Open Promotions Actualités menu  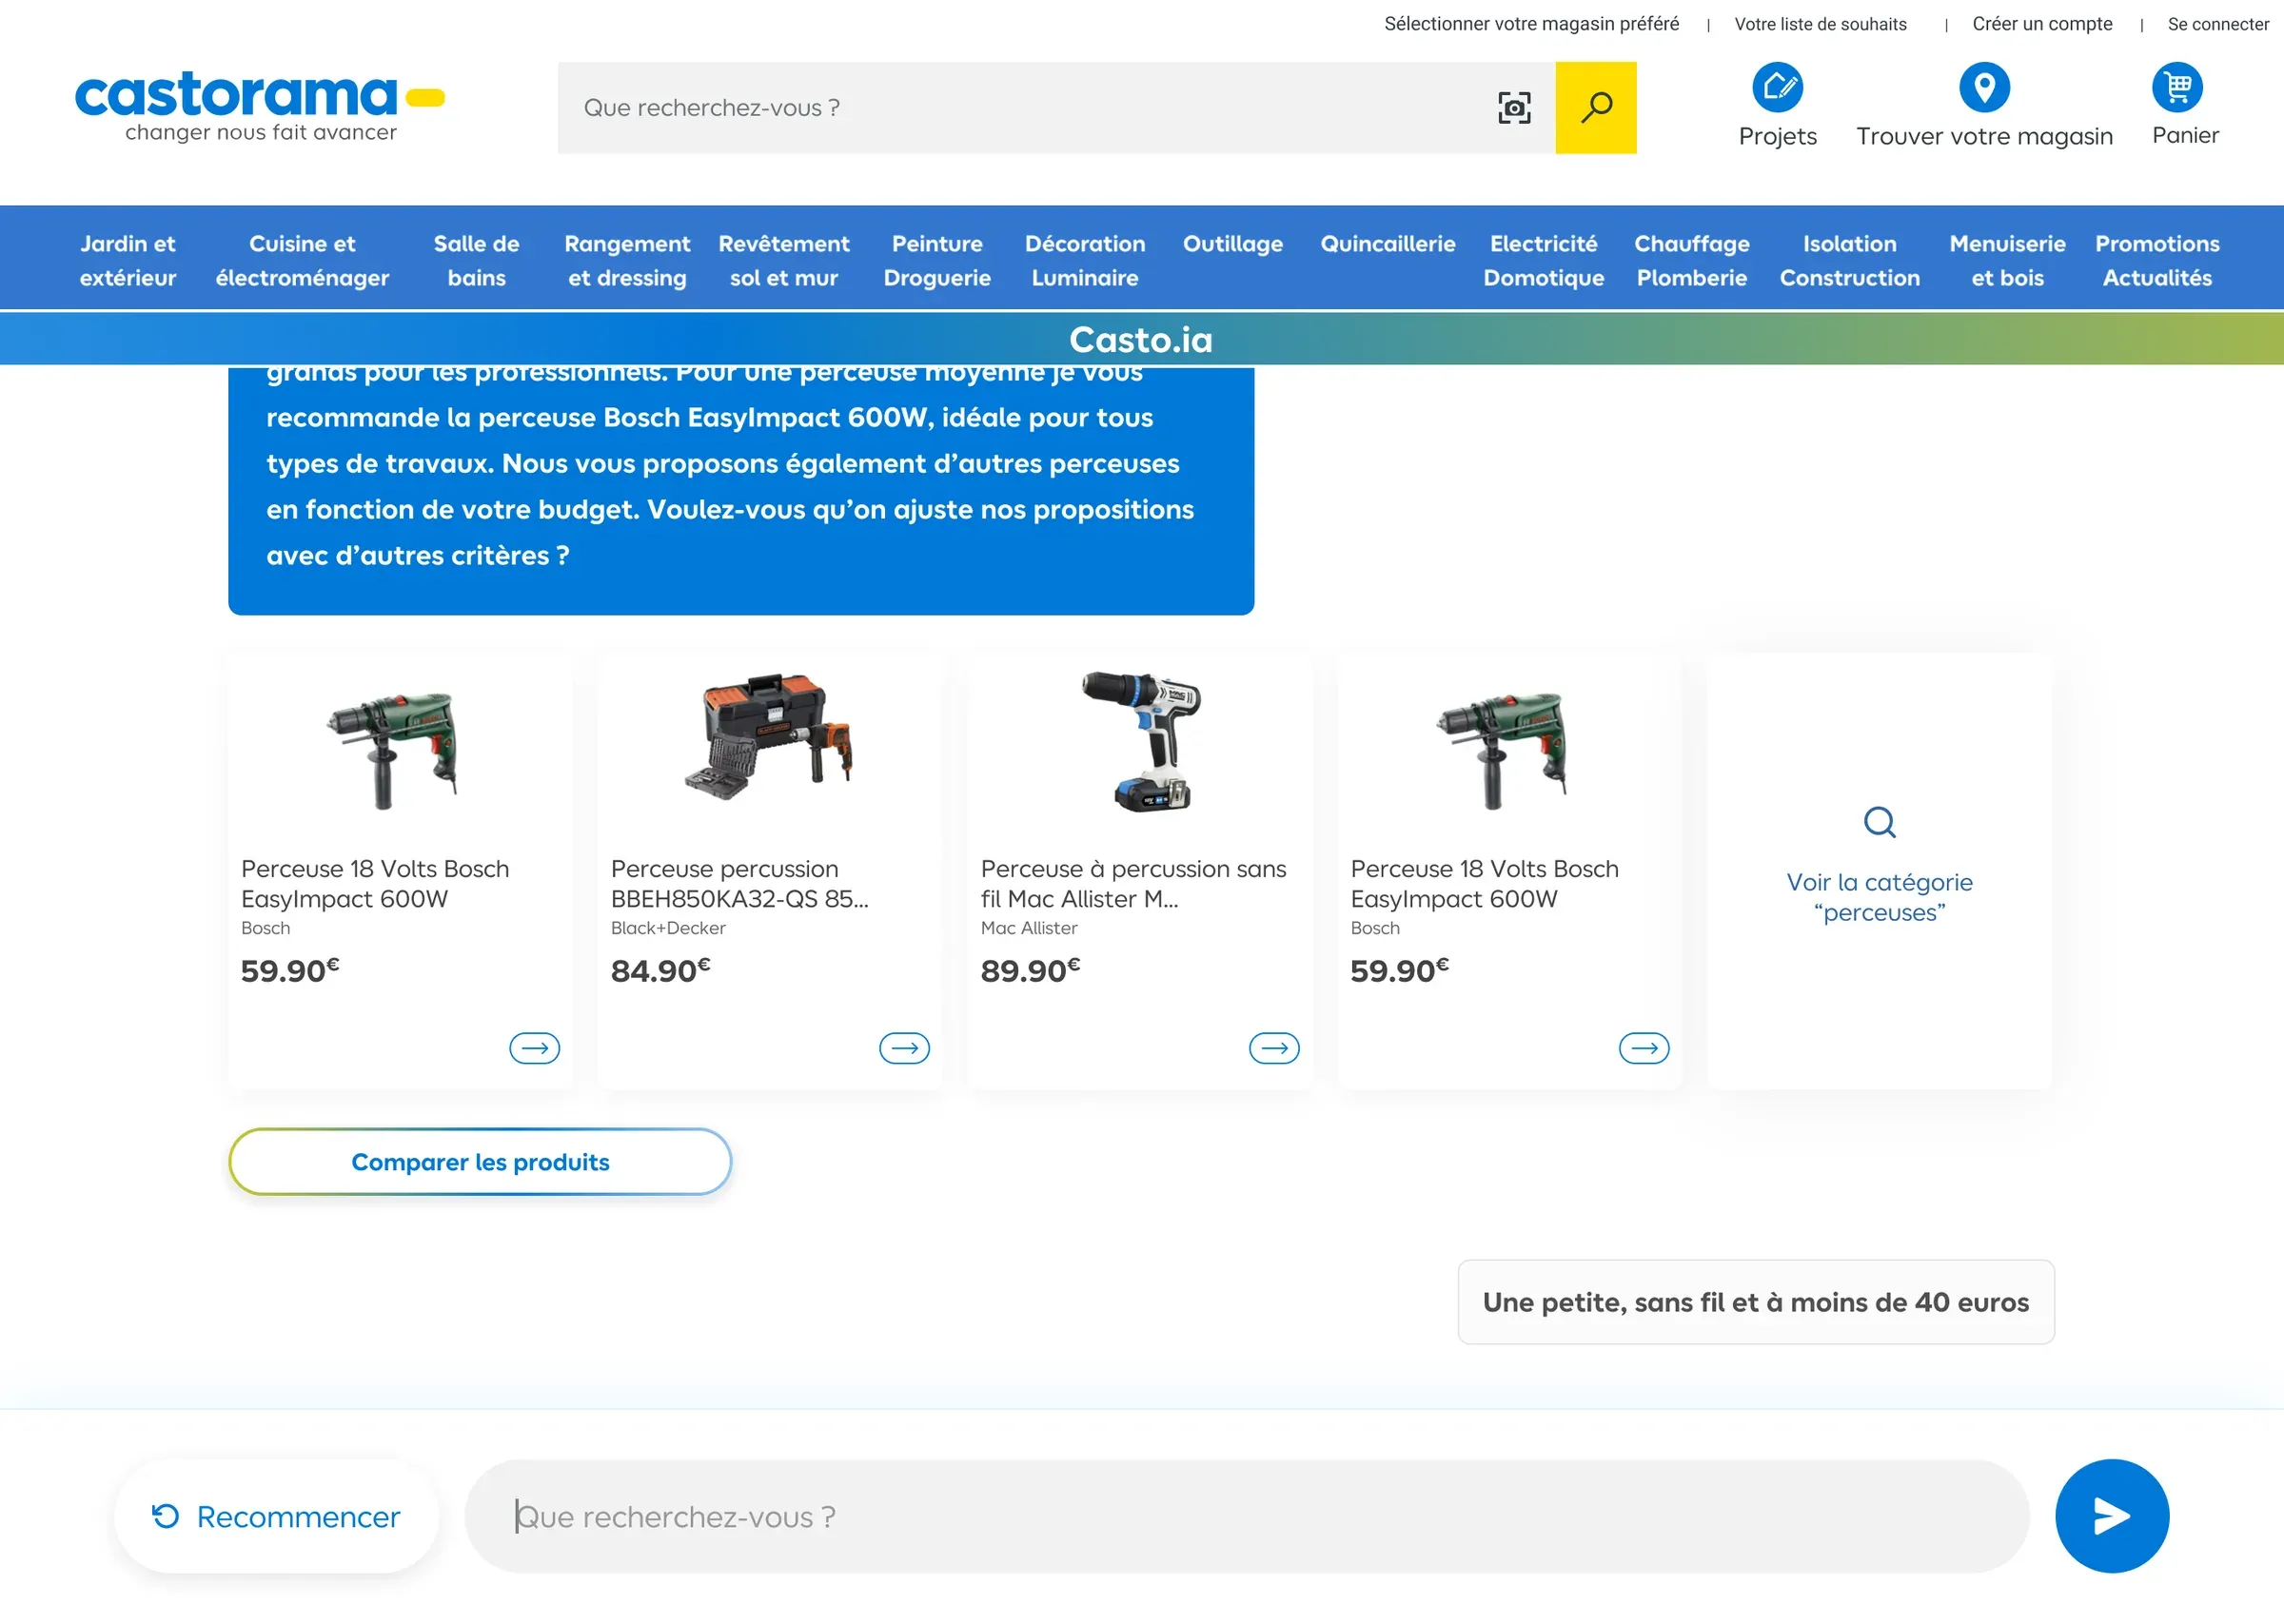tap(2157, 260)
